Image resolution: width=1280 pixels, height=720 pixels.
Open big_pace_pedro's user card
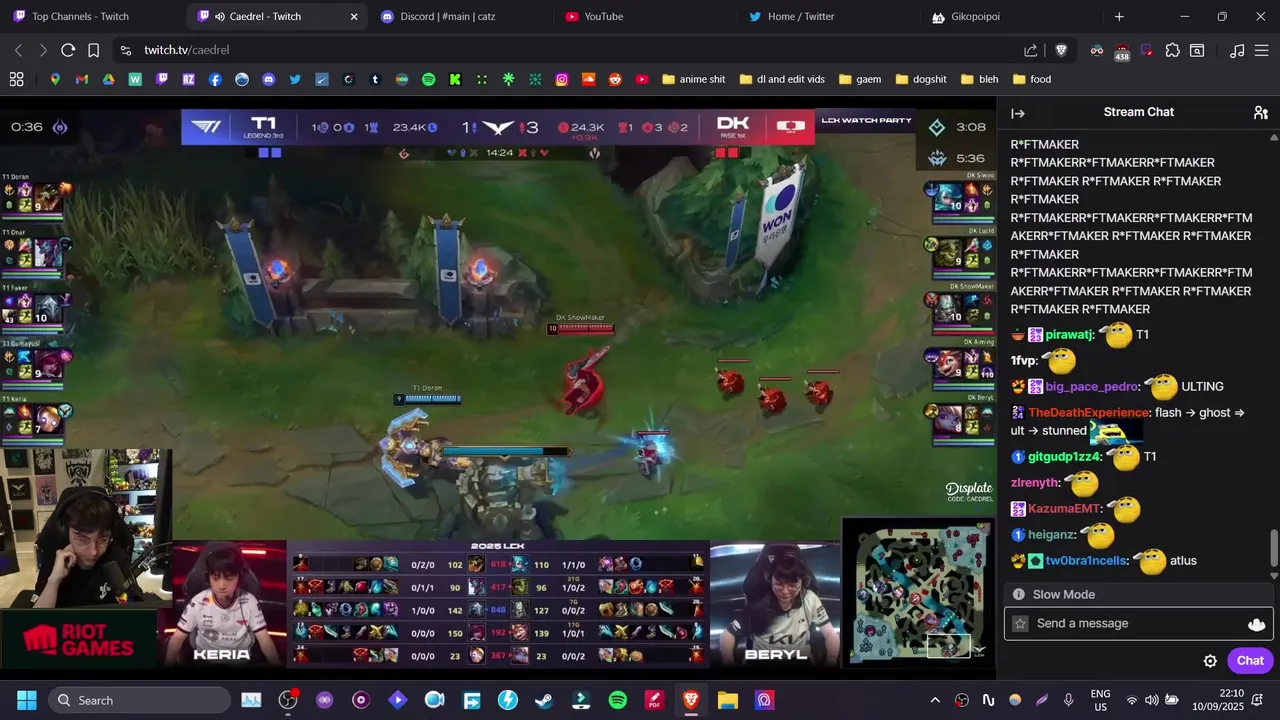[x=1092, y=387]
